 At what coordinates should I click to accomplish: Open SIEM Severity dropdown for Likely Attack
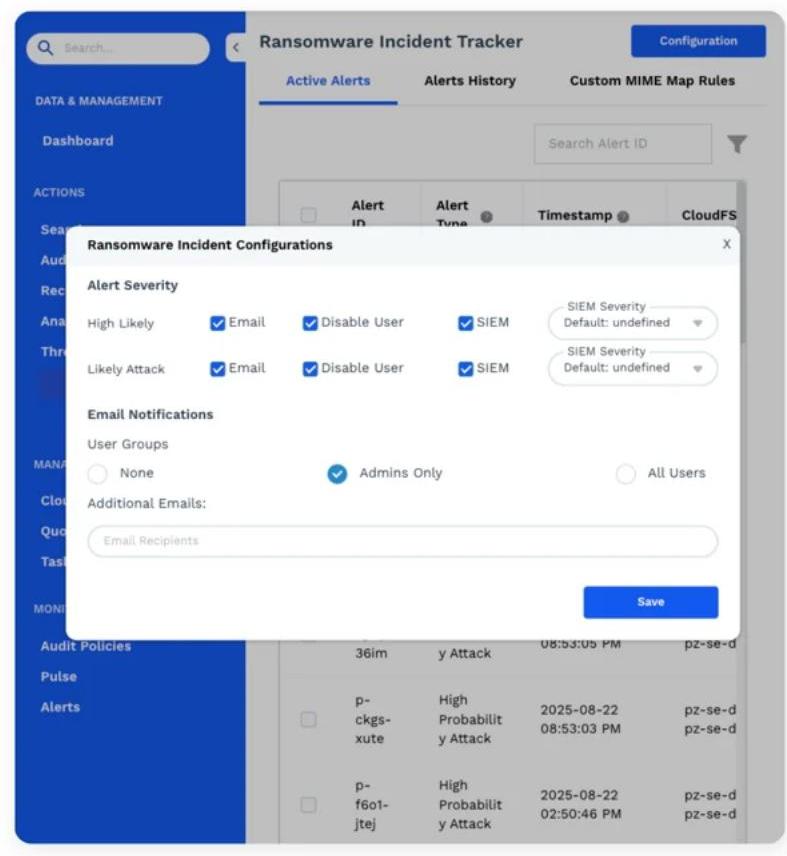point(633,368)
